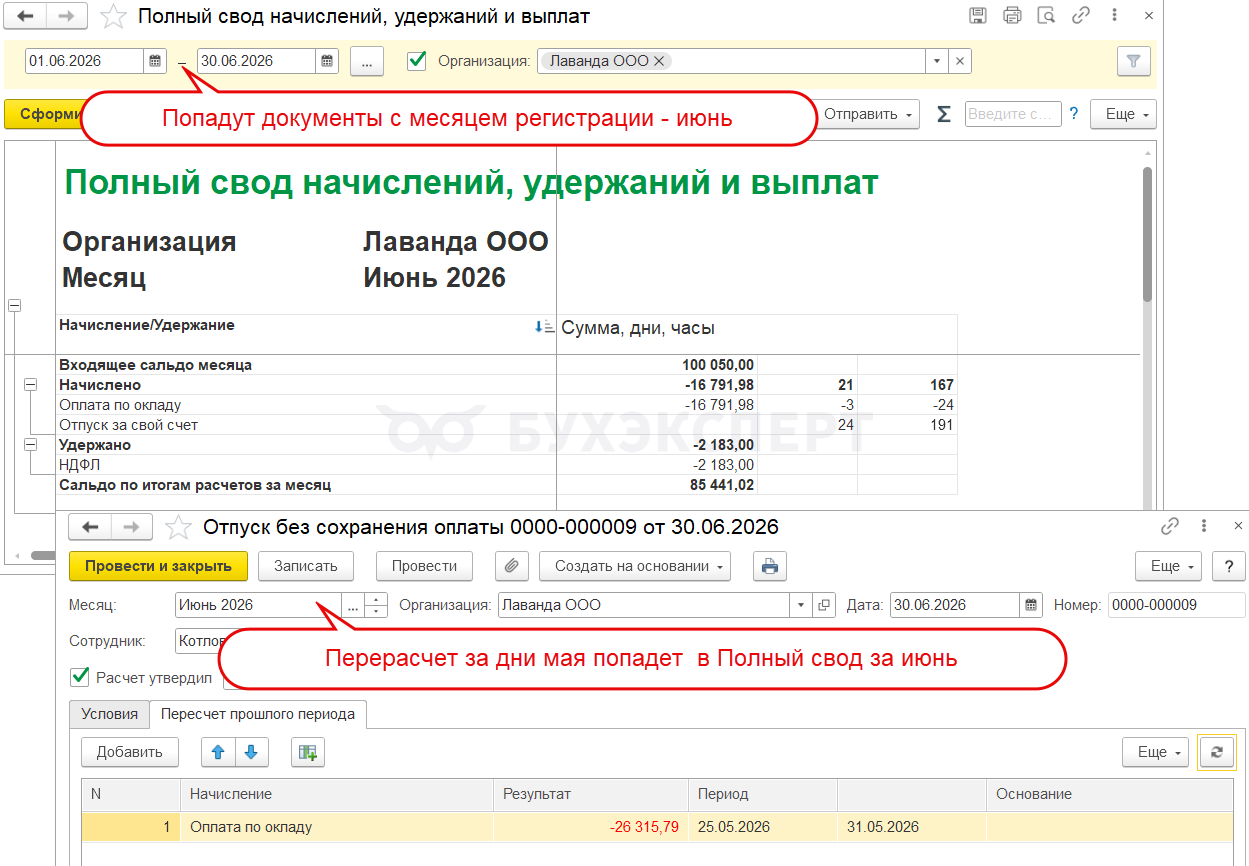Go forward in the Отпуск document window

pyautogui.click(x=132, y=527)
